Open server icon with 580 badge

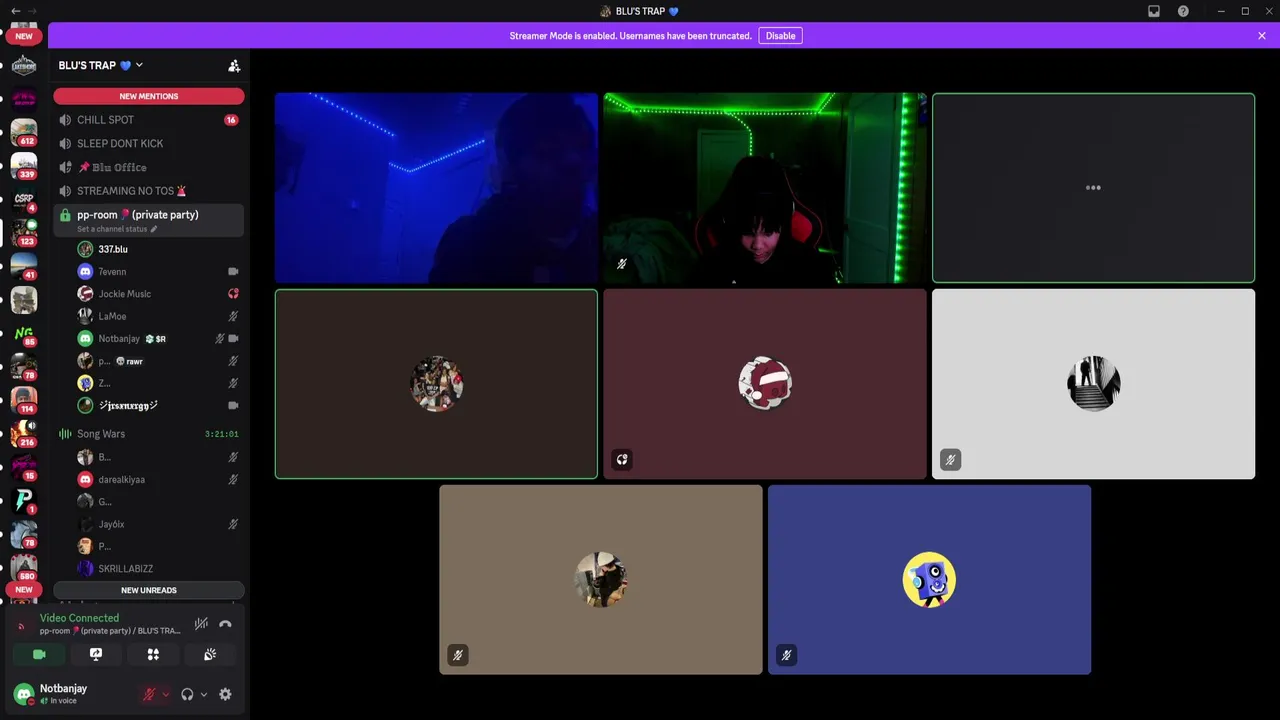point(24,567)
